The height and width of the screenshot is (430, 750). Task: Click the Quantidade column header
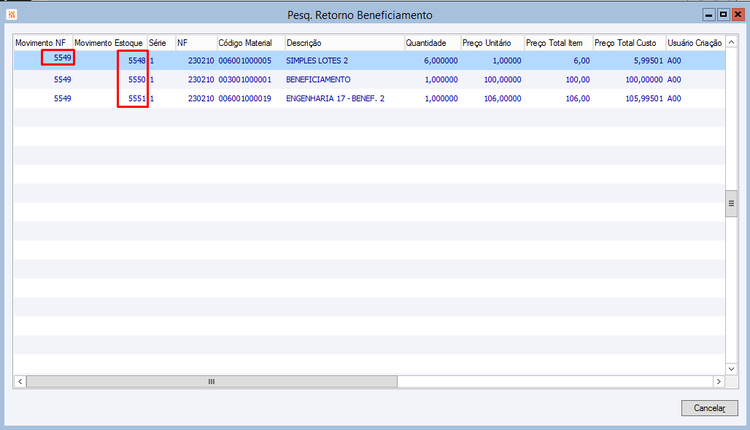[432, 43]
